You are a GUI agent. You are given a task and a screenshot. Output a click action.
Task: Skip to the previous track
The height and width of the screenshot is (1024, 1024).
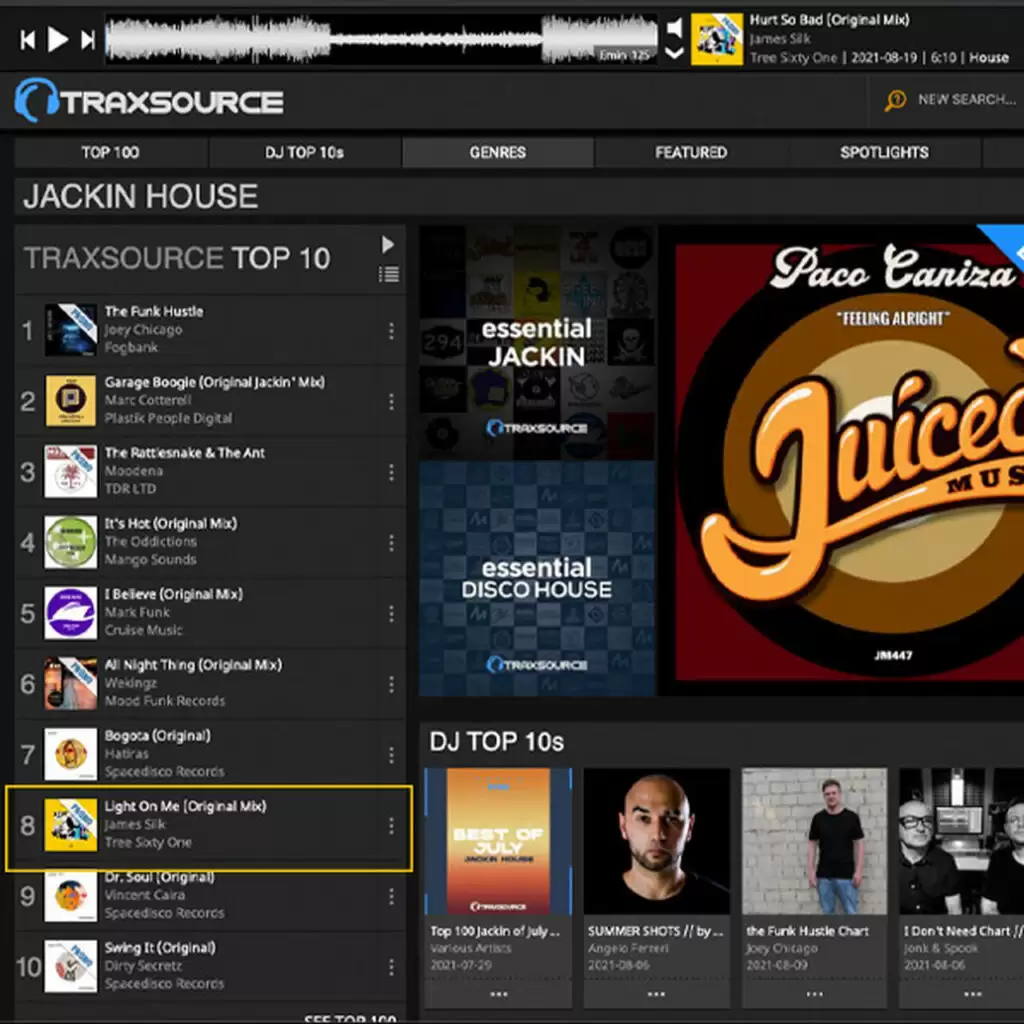coord(28,40)
